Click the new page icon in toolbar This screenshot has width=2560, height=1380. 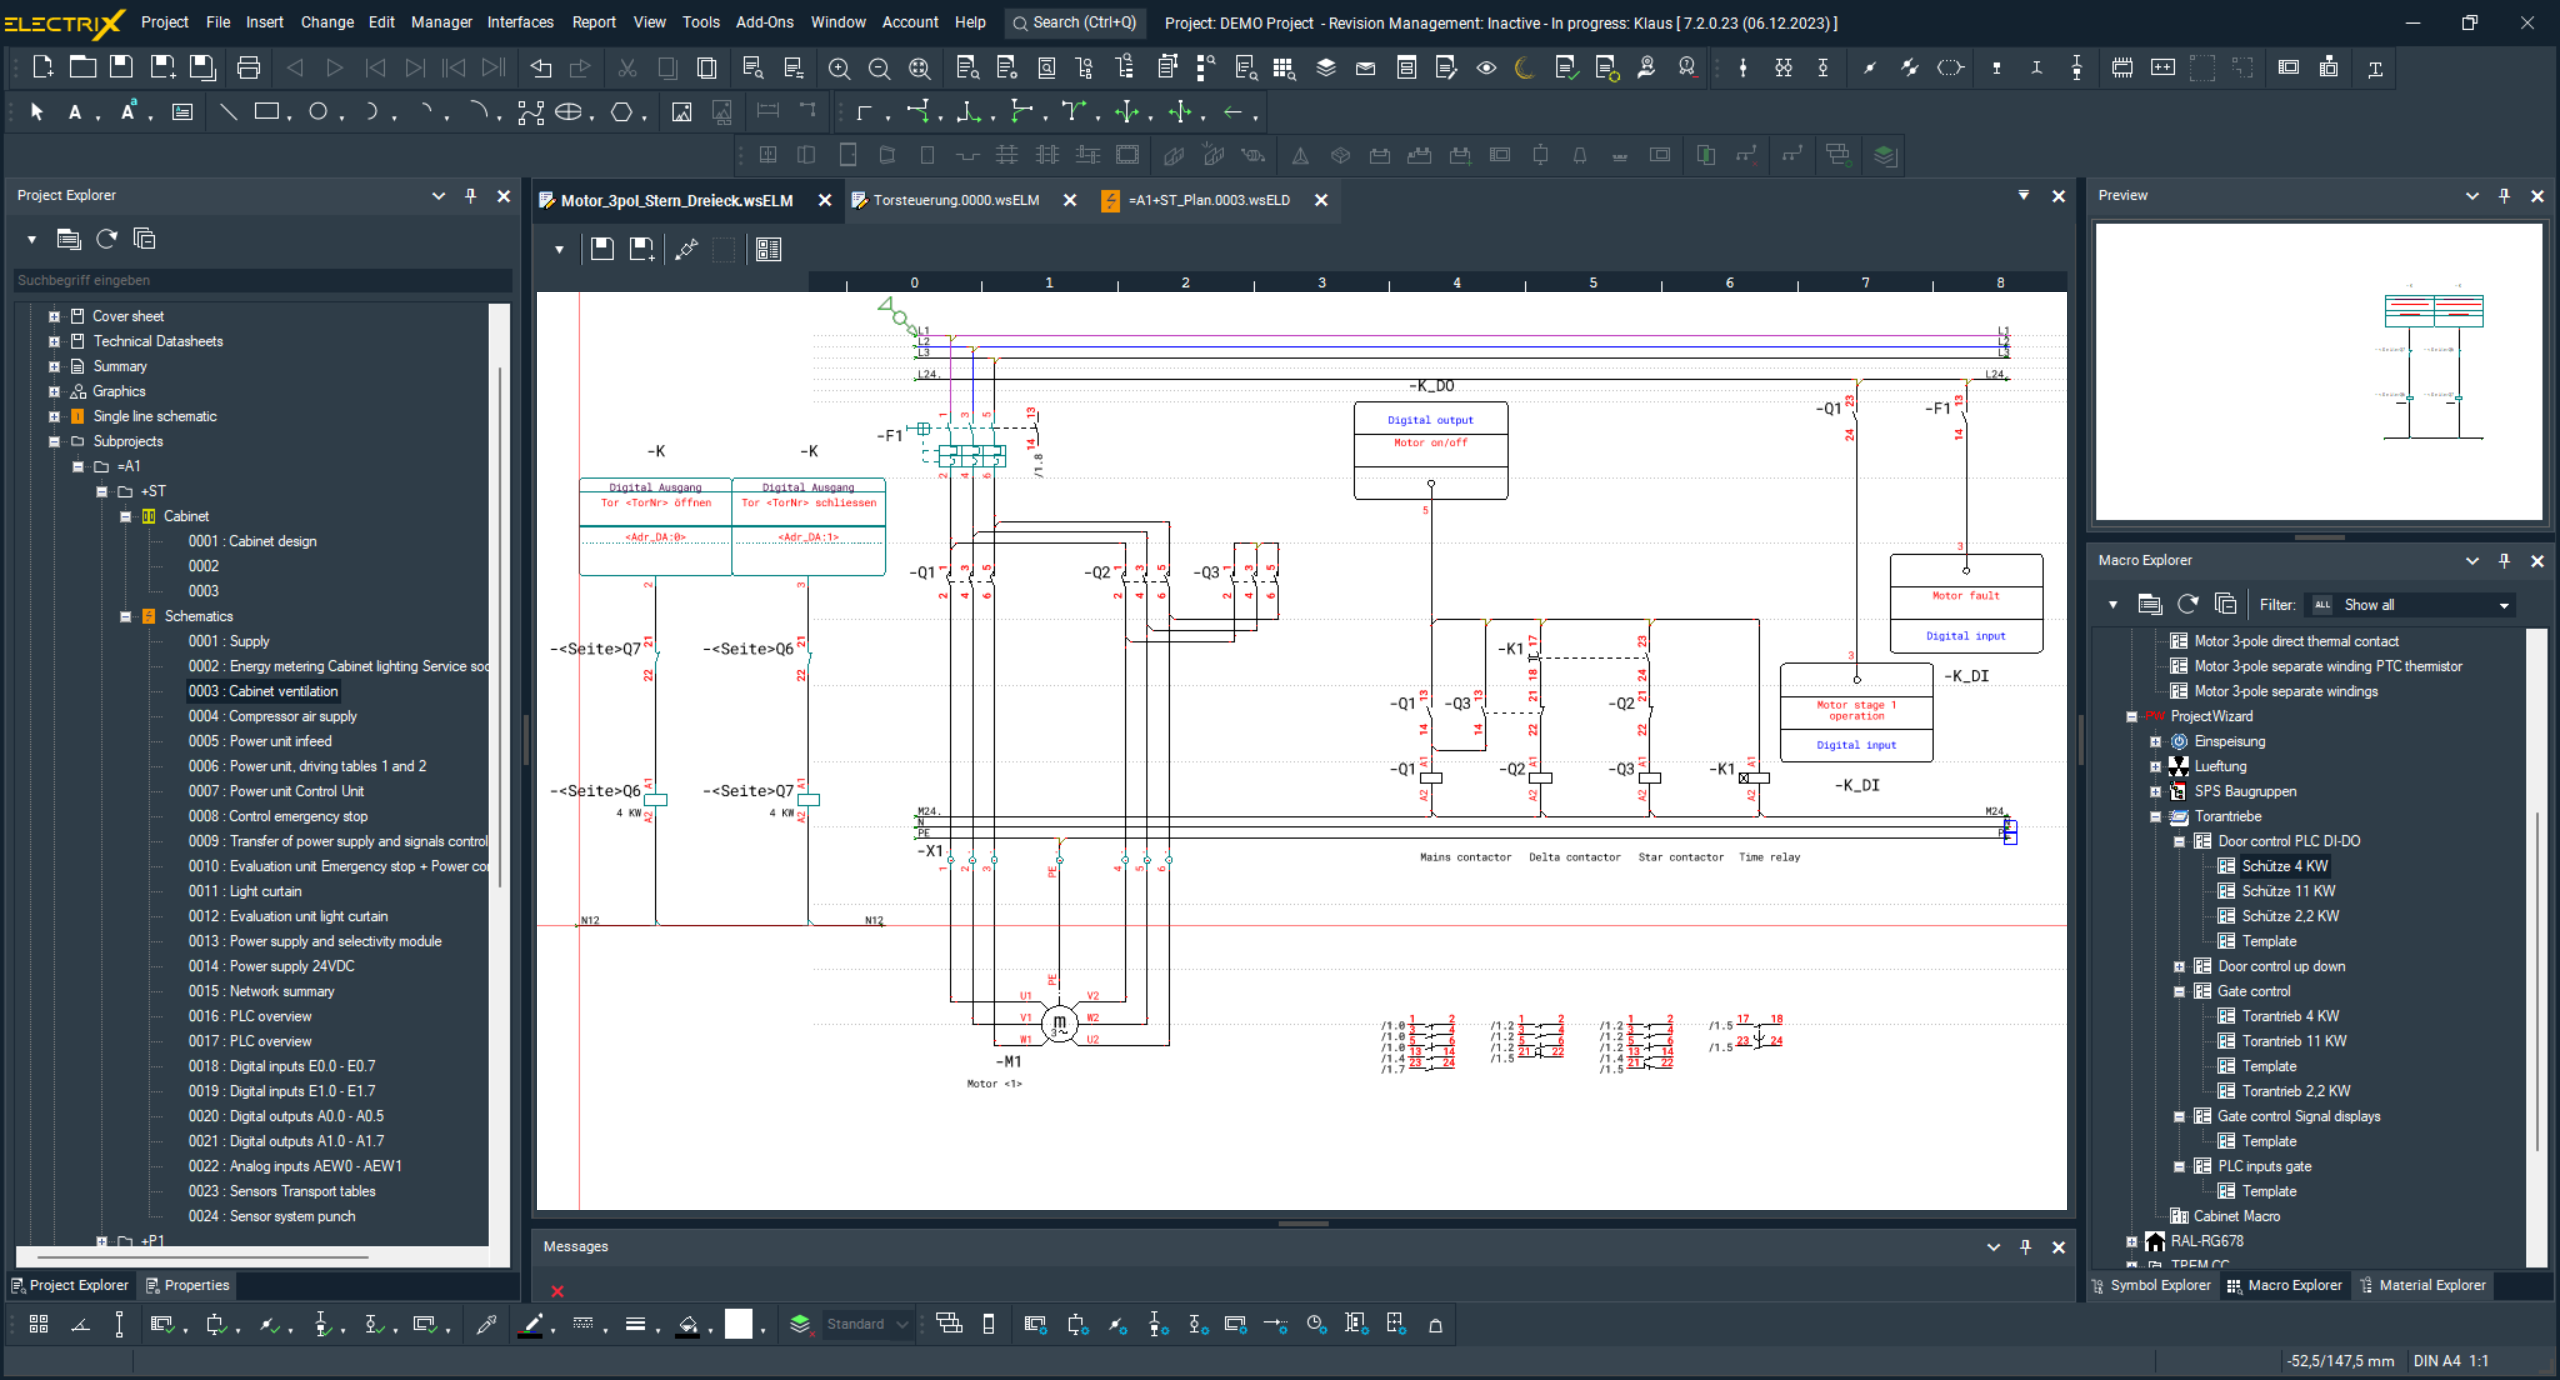(x=43, y=67)
